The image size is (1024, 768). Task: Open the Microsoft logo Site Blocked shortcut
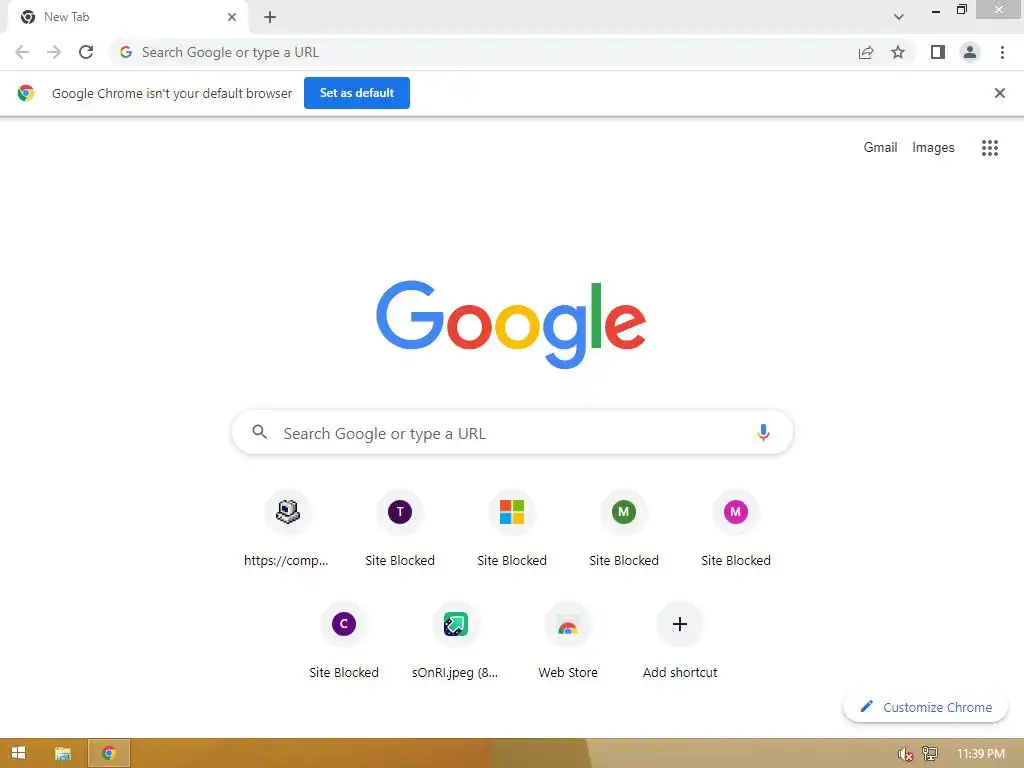[512, 528]
